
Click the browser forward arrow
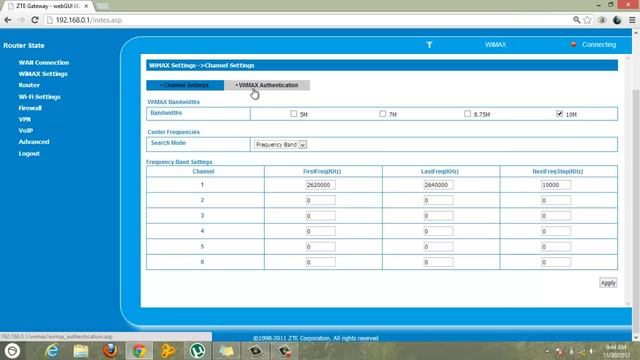pos(21,20)
